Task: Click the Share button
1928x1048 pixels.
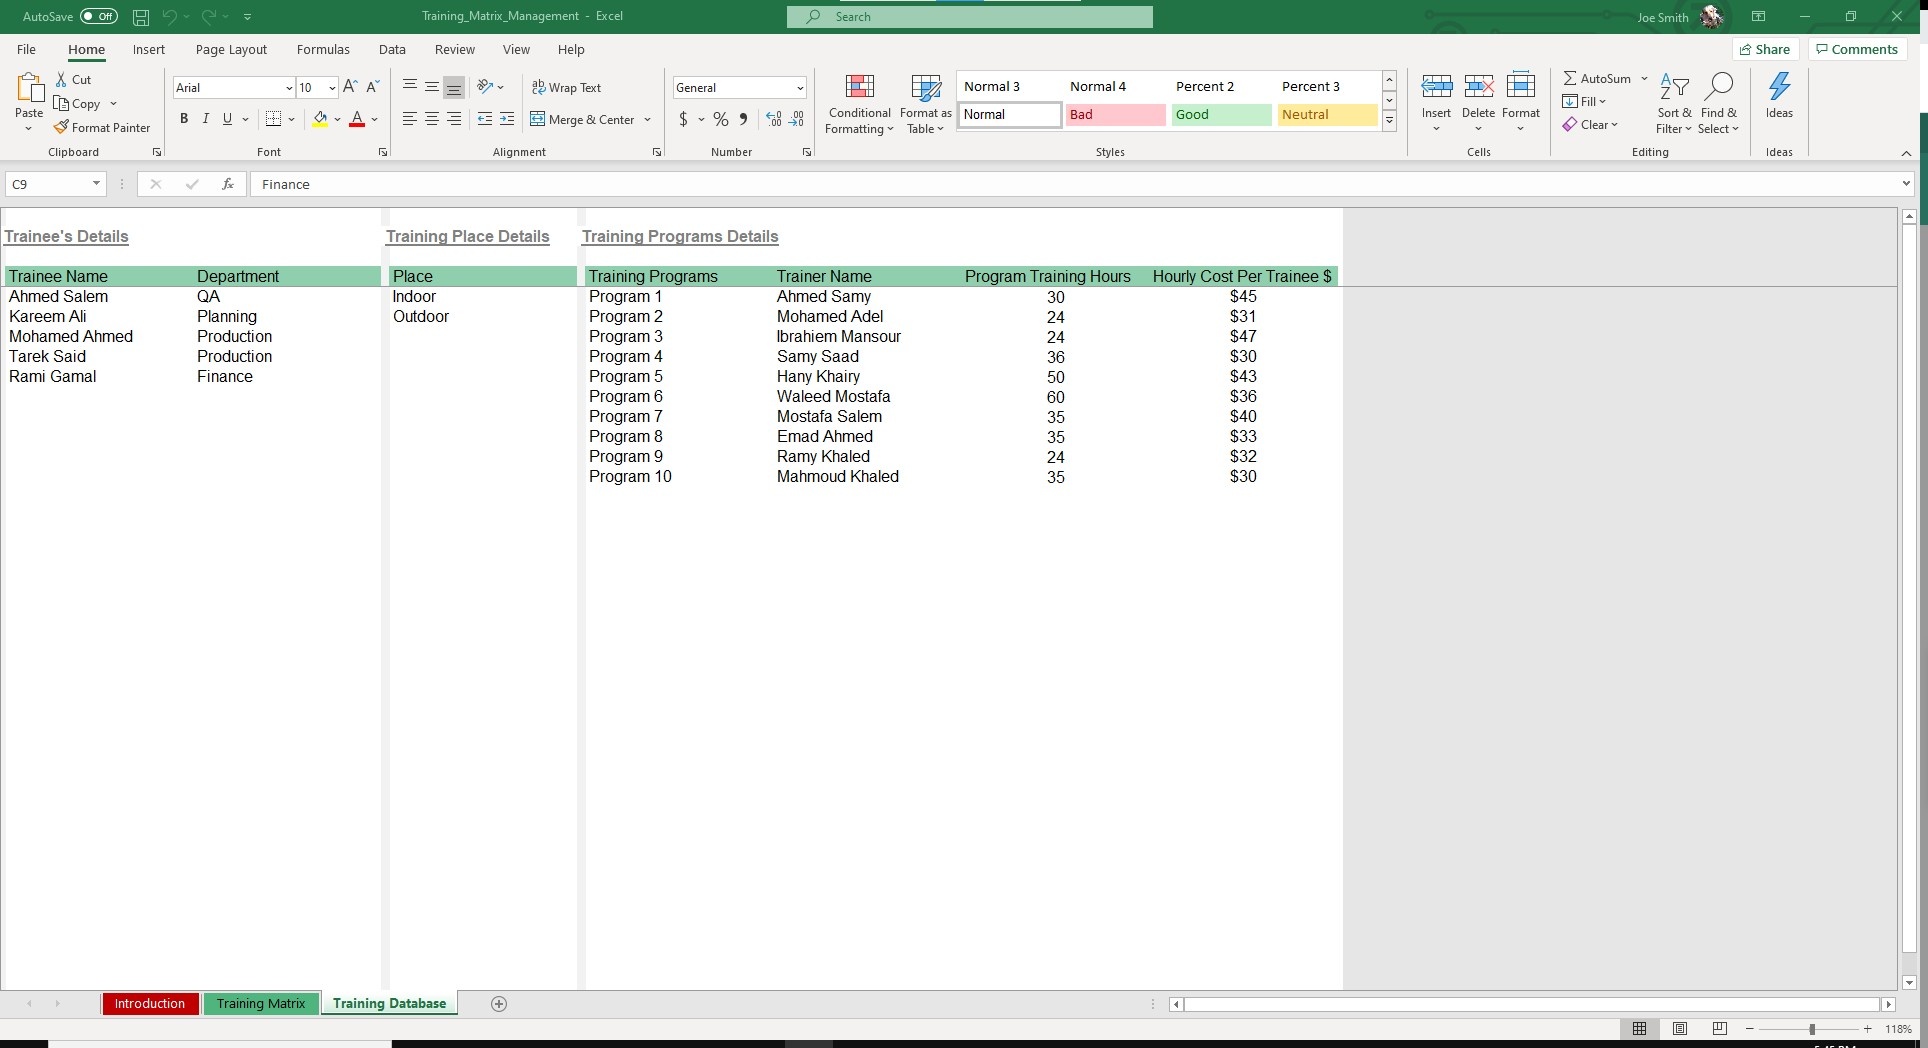Action: (1765, 49)
